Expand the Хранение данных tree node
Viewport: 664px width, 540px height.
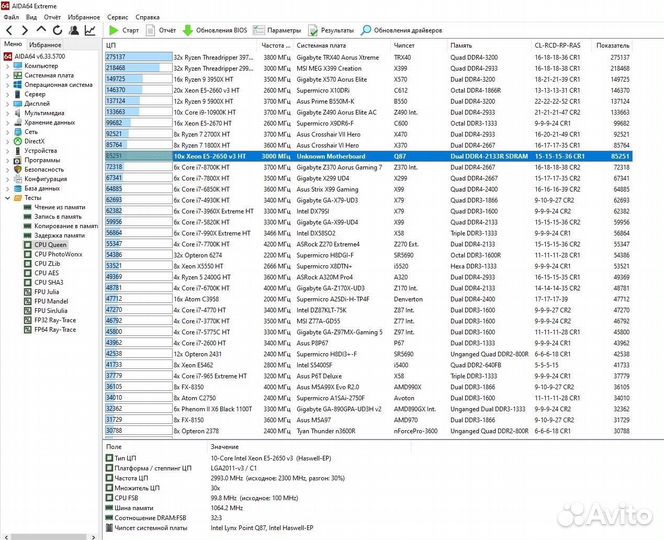click(x=7, y=122)
